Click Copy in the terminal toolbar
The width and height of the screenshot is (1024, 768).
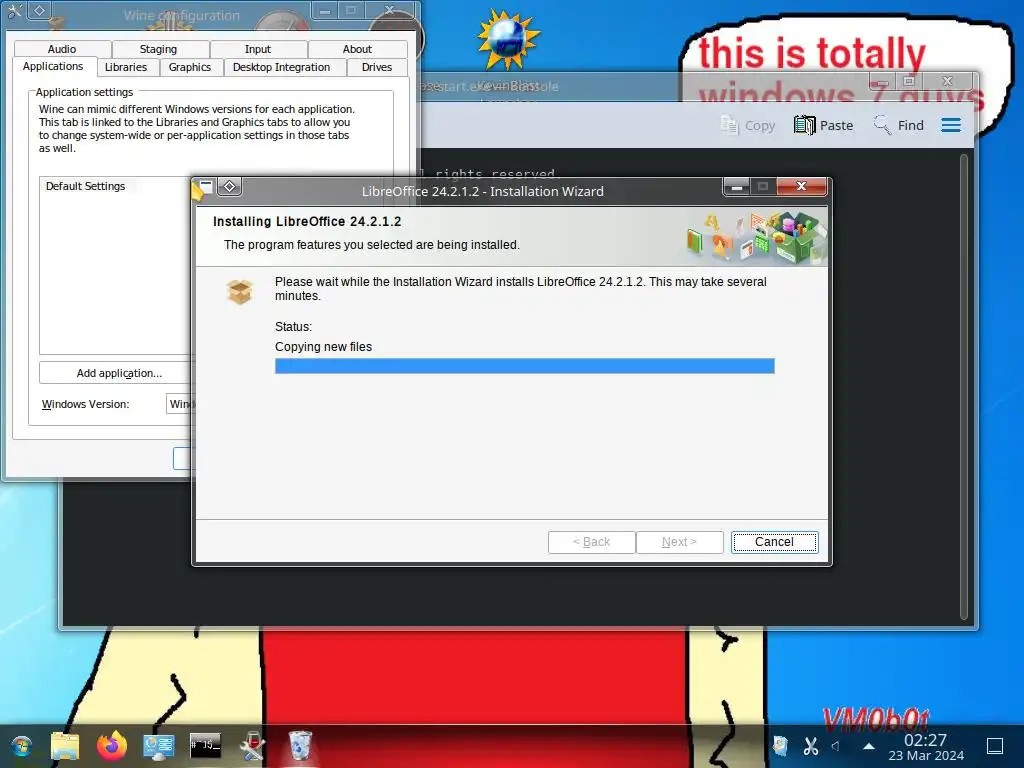(748, 125)
